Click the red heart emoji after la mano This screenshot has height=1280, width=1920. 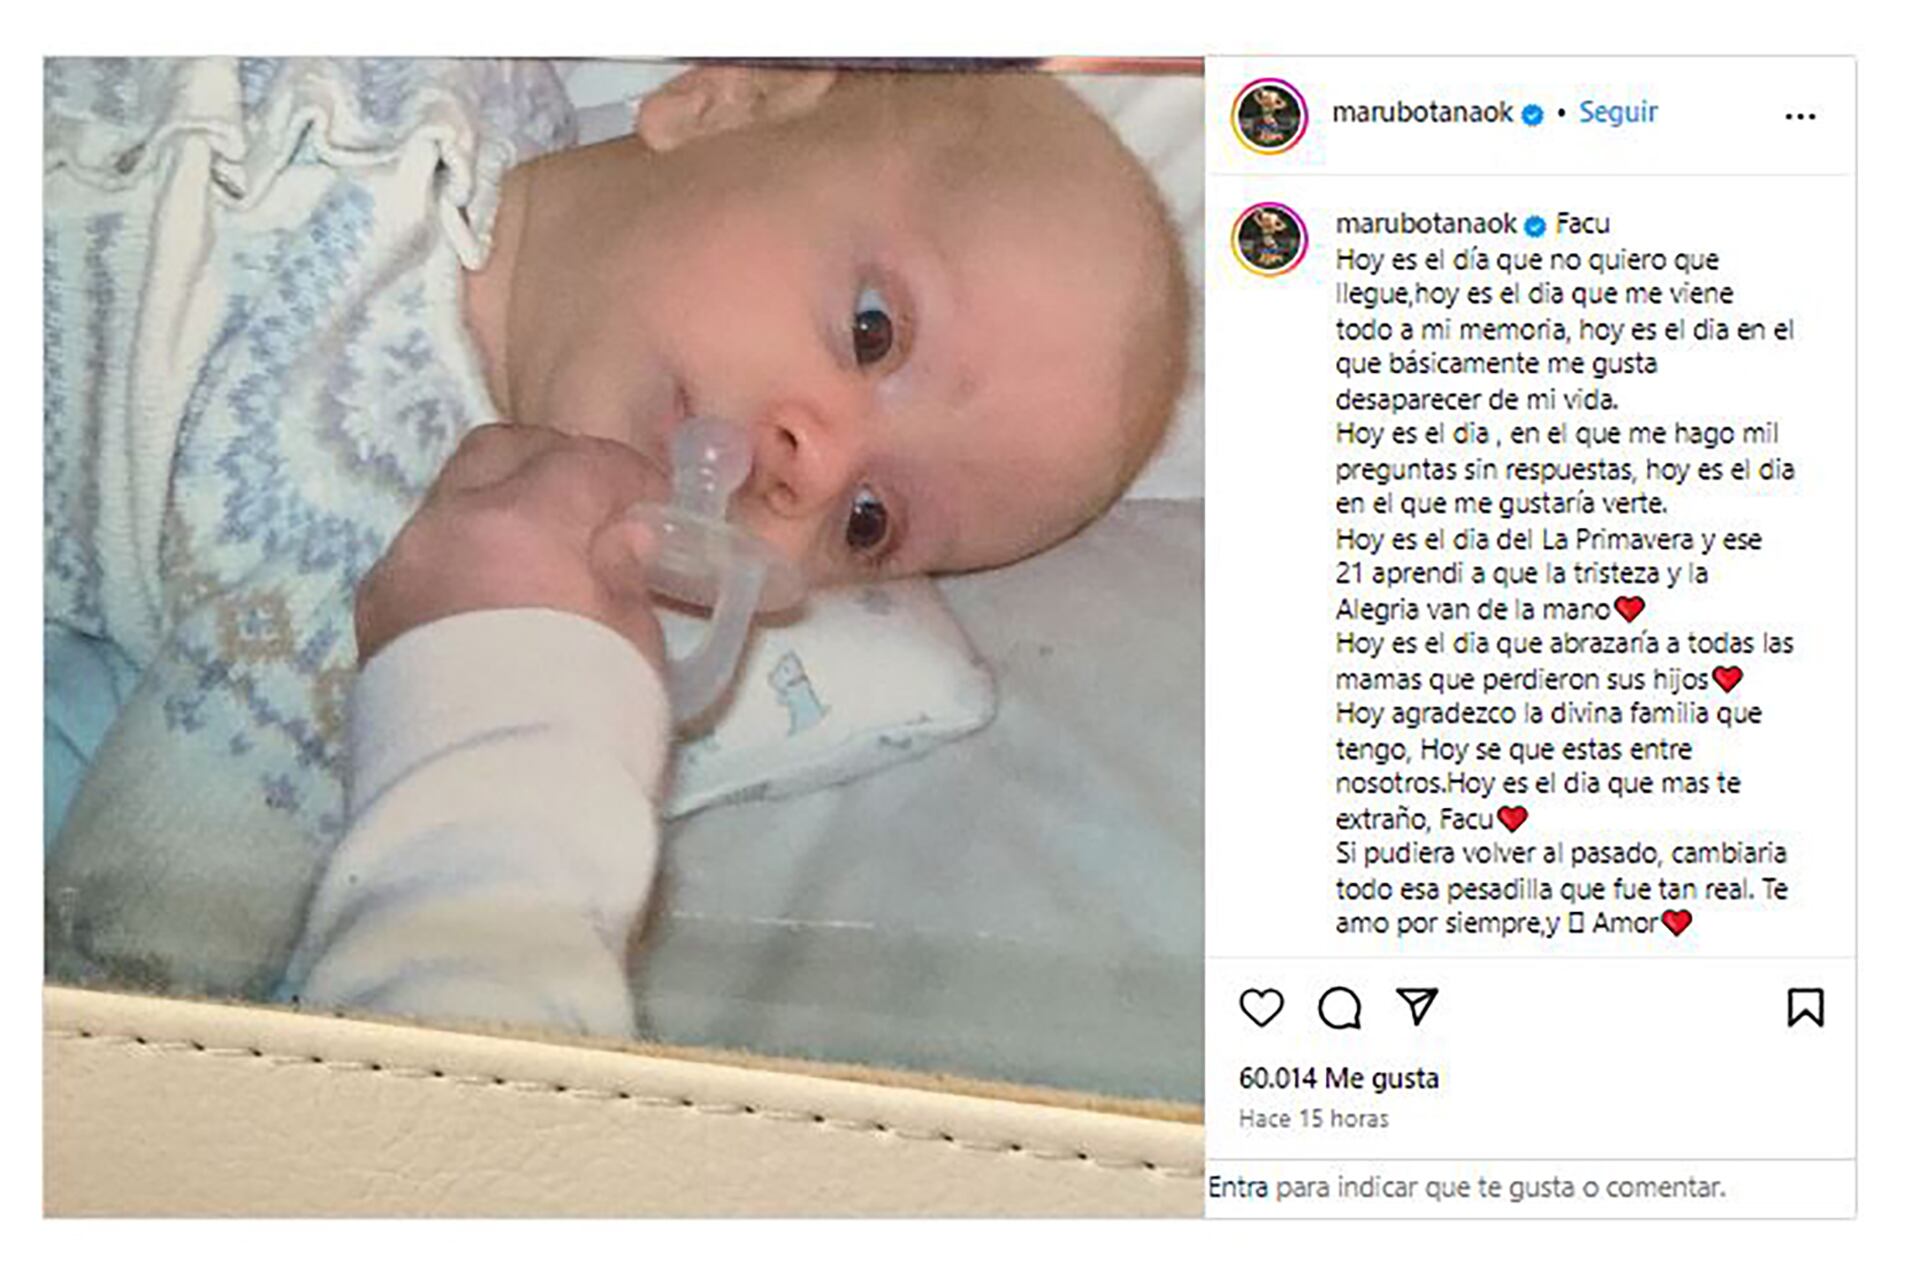[1630, 608]
